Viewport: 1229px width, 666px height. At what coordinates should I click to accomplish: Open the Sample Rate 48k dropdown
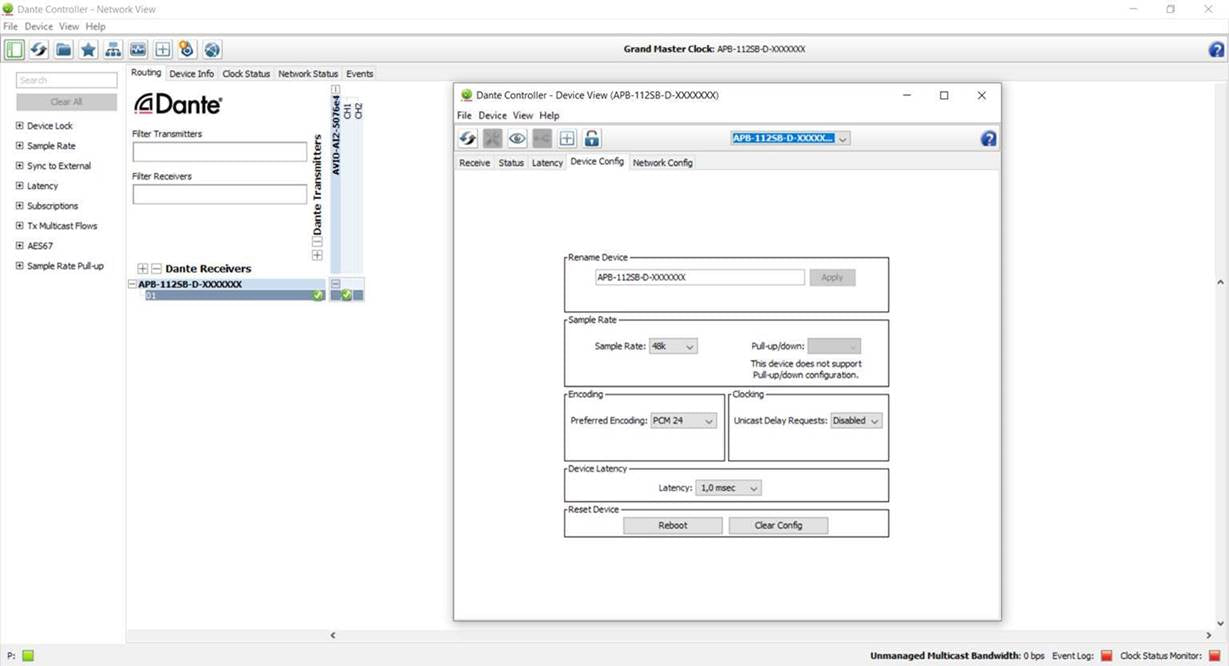point(673,346)
